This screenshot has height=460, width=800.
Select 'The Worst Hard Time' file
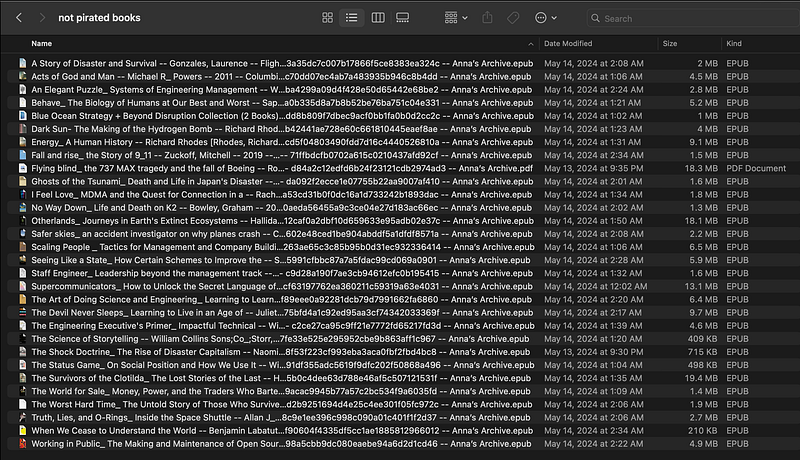click(282, 404)
